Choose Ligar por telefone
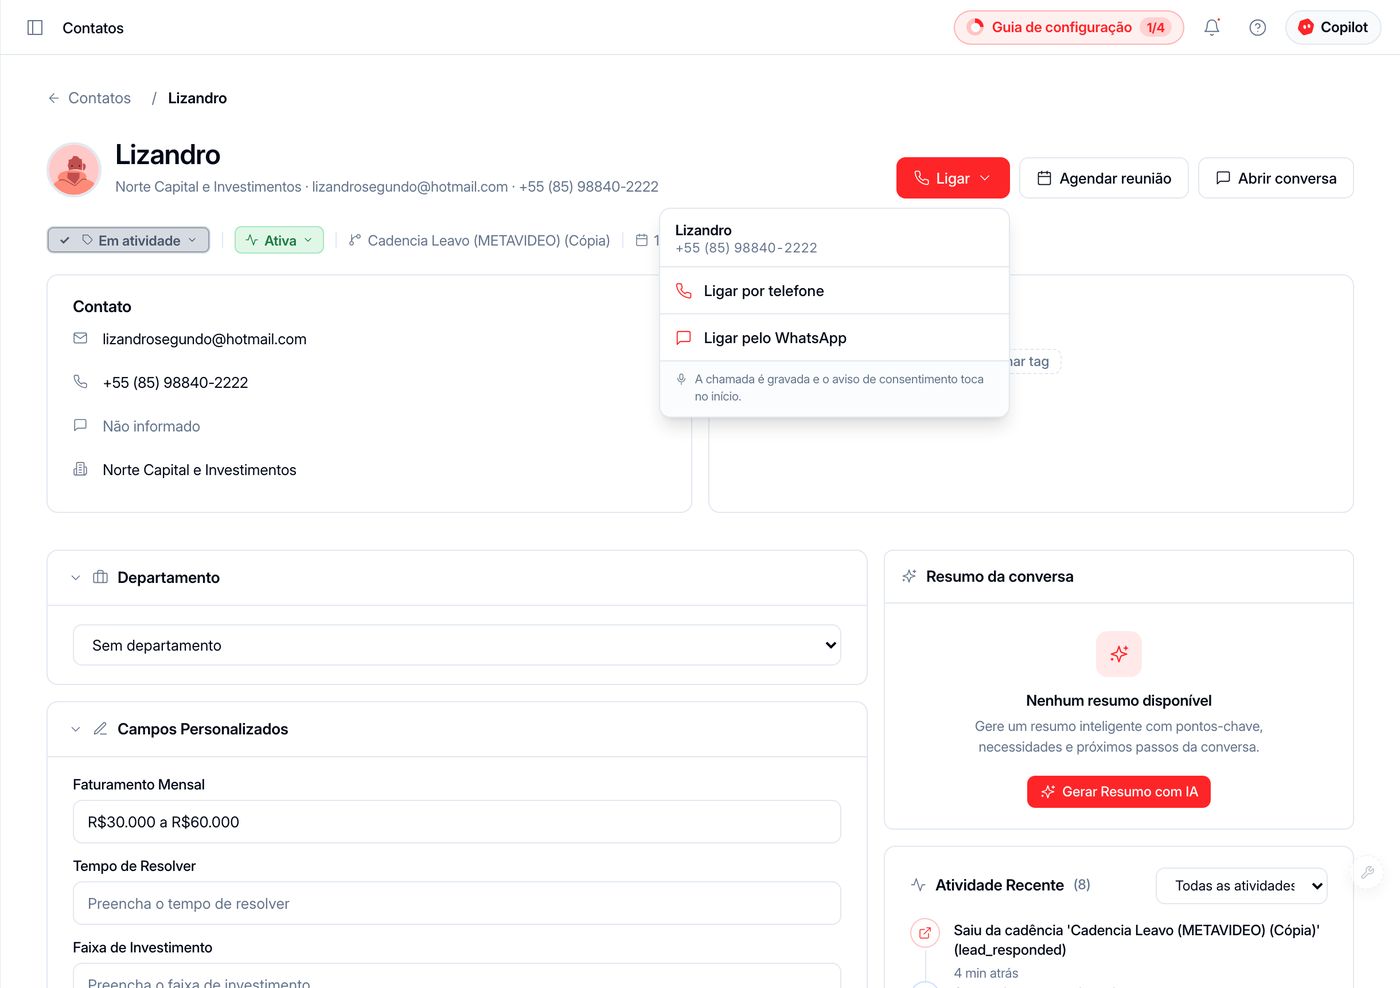The height and width of the screenshot is (988, 1400). (834, 291)
